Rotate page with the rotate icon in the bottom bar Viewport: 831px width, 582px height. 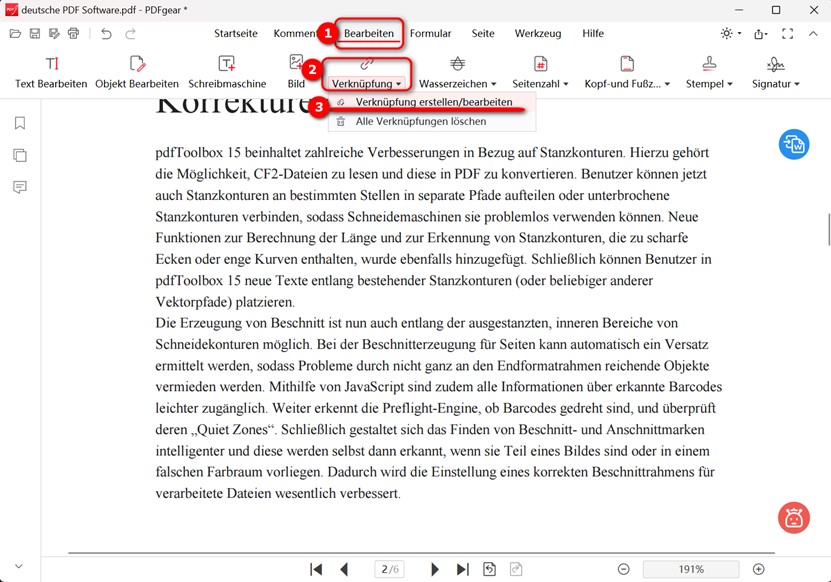(x=490, y=569)
